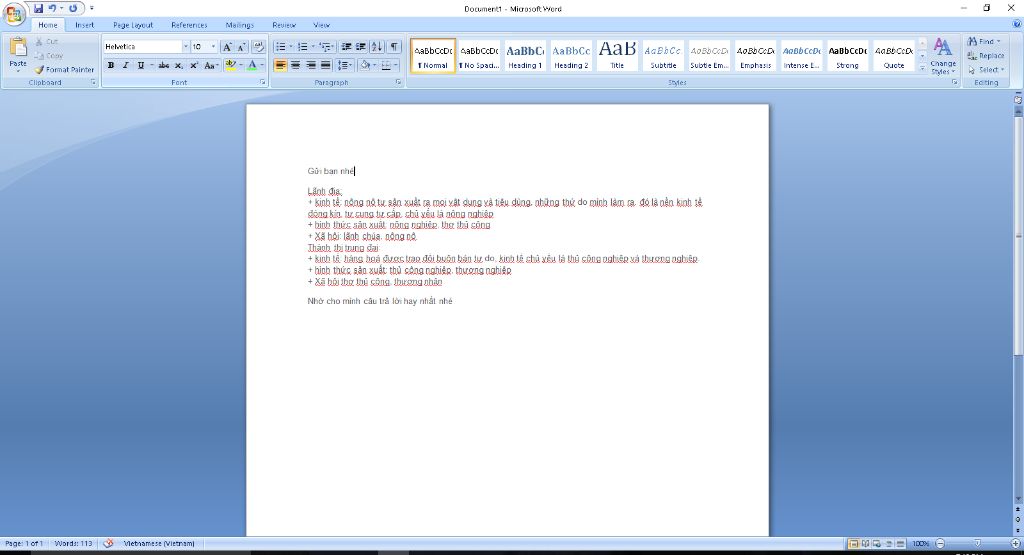Viewport: 1024px width, 555px height.
Task: Justify the paragraph text
Action: tap(326, 65)
